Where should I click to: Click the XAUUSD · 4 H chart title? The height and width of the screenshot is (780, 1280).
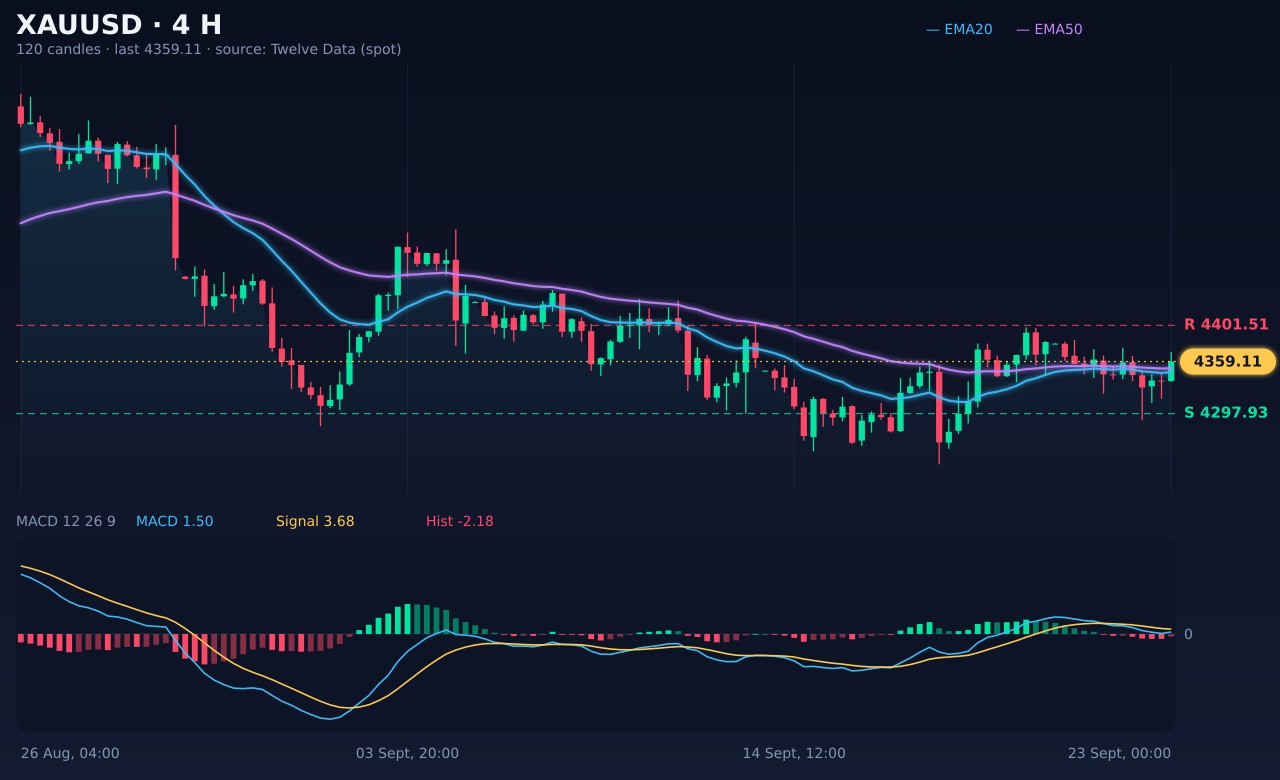coord(119,25)
